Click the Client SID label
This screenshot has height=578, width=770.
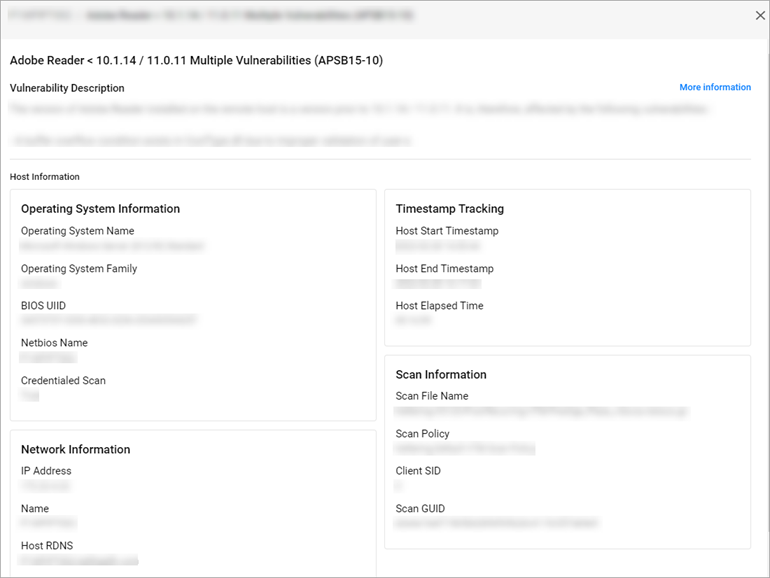pos(418,471)
